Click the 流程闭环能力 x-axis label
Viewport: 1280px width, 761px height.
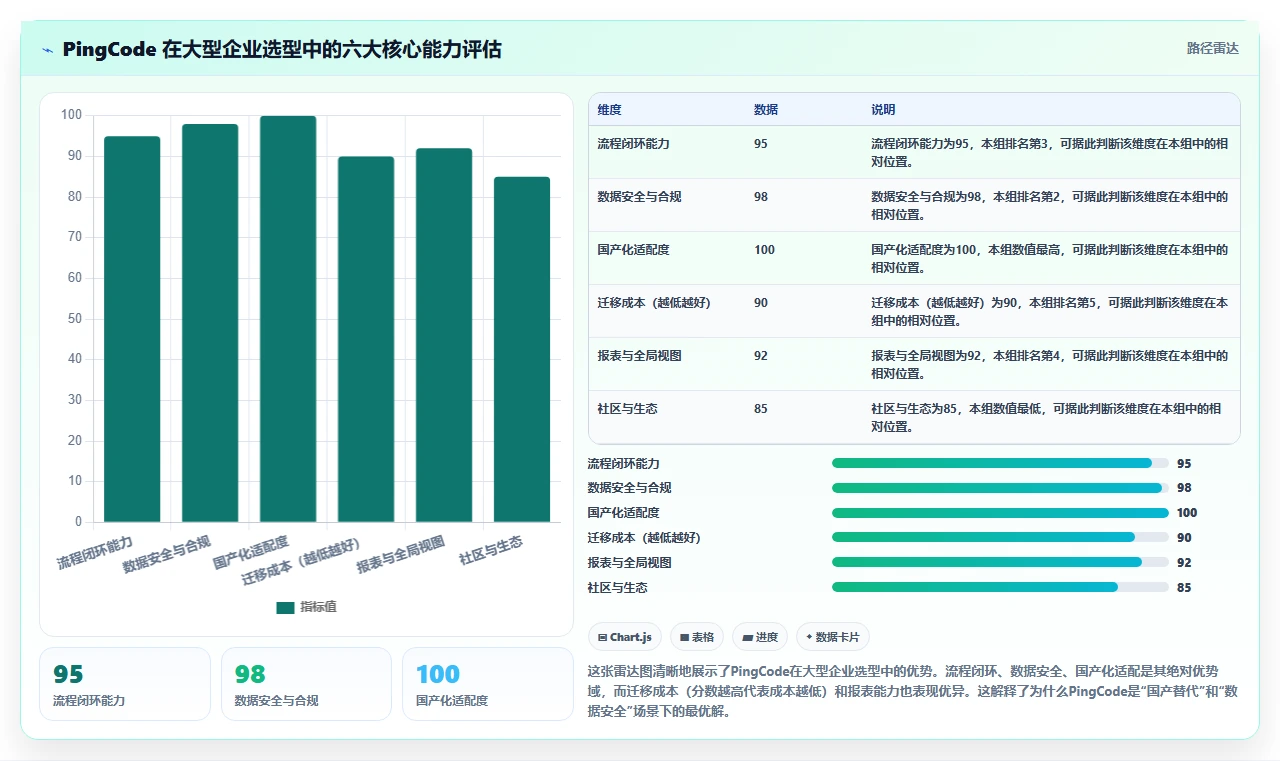pos(95,552)
